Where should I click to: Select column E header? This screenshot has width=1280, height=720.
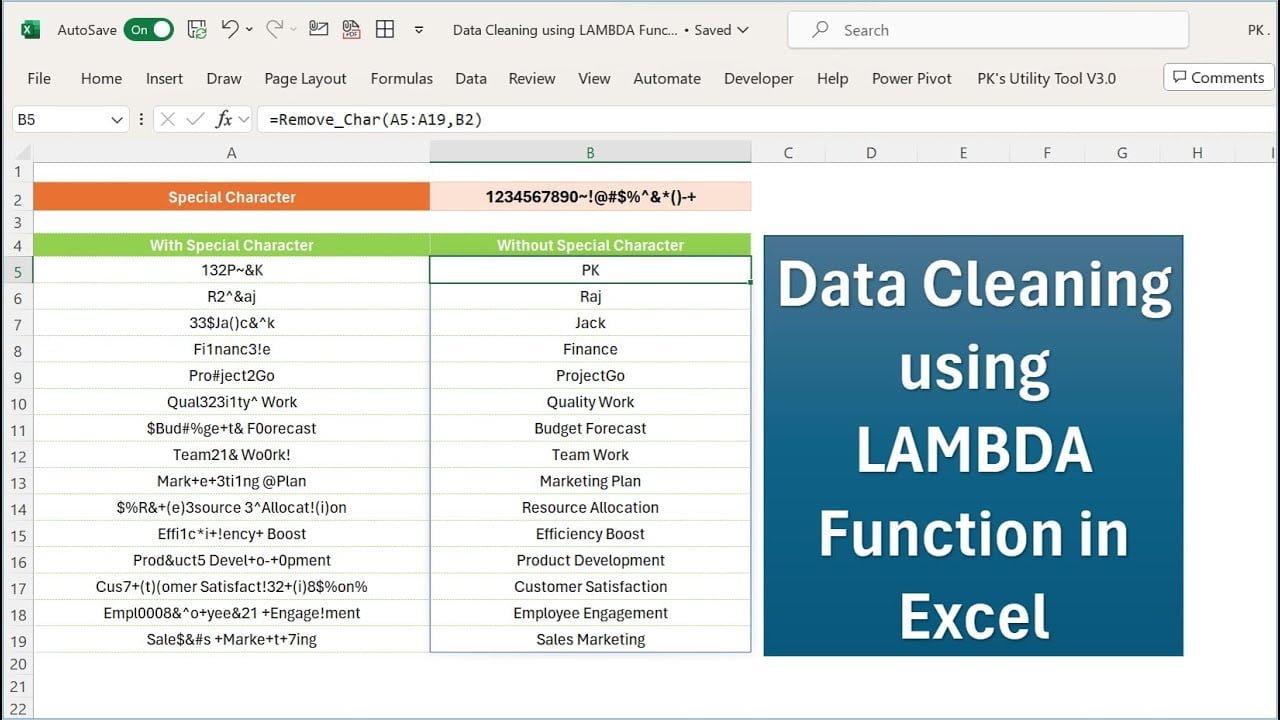click(x=963, y=153)
